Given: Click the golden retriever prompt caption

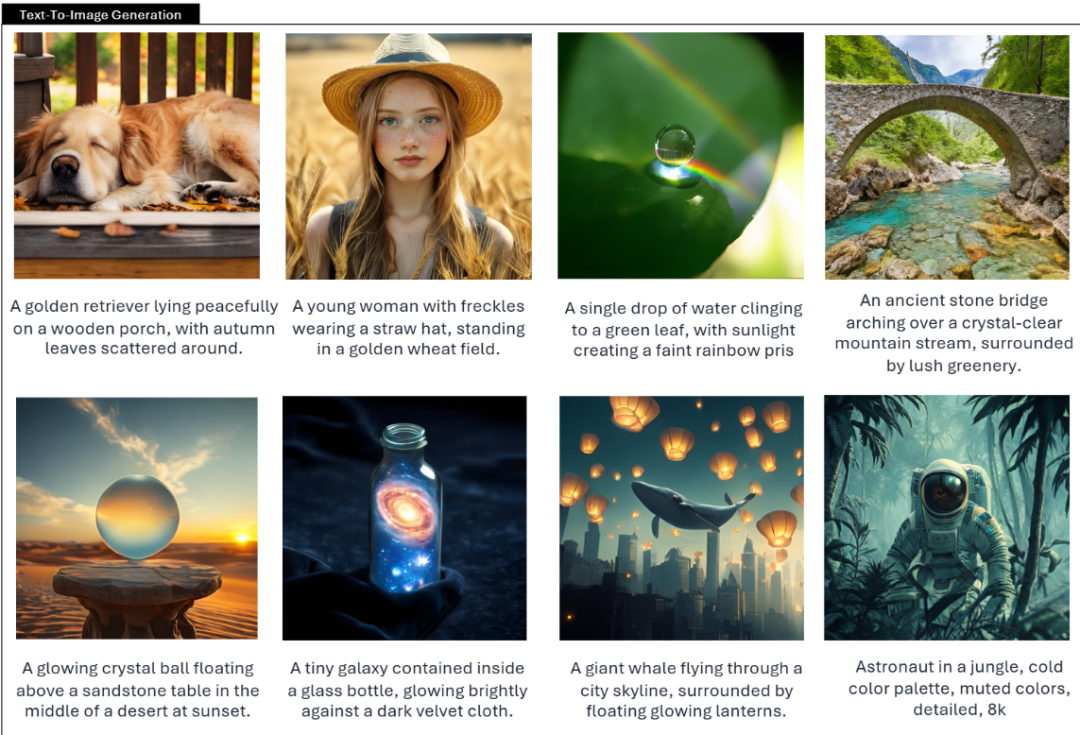Looking at the screenshot, I should point(144,327).
